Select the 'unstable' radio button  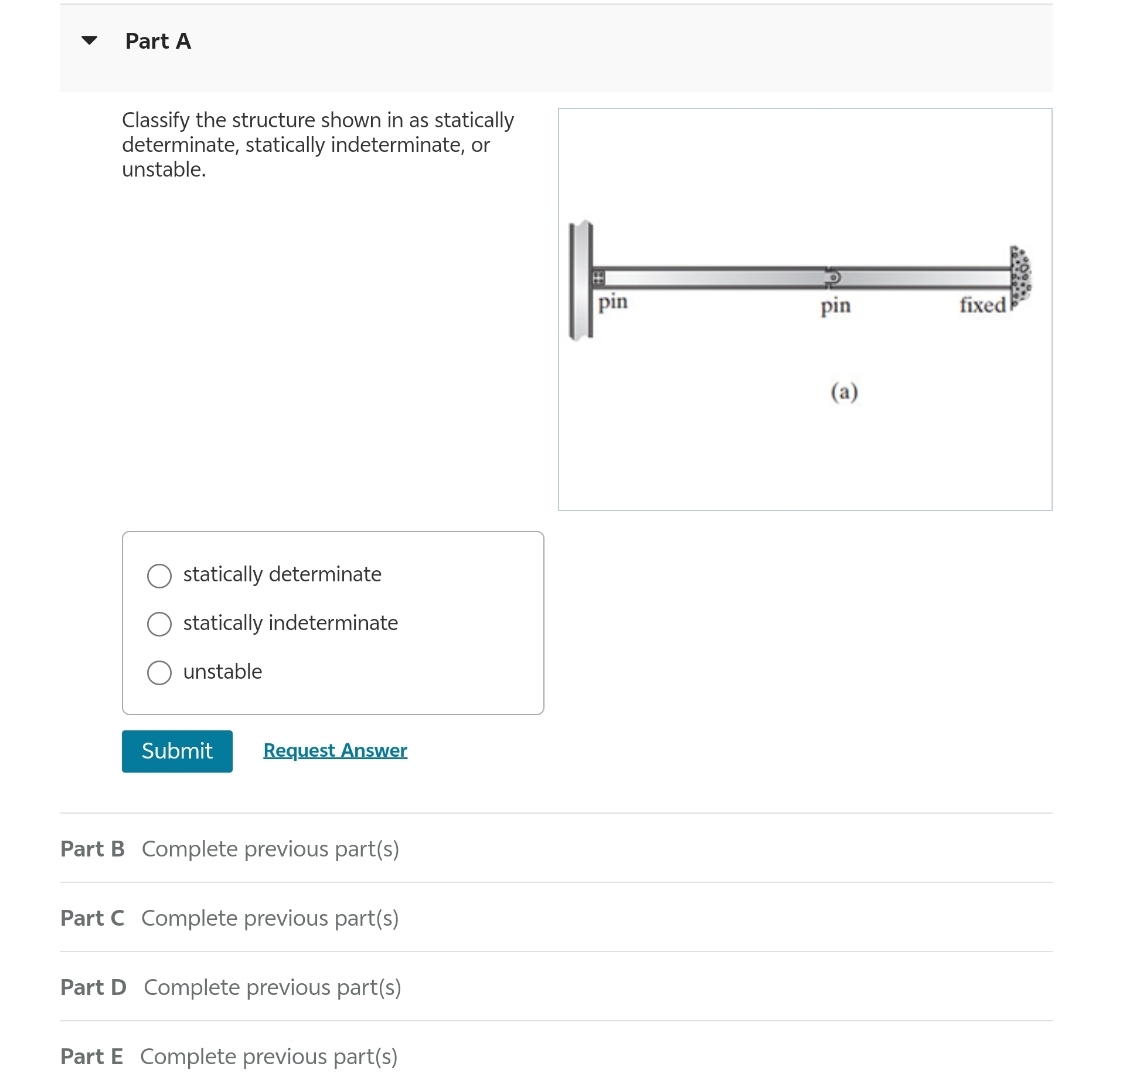click(x=159, y=672)
